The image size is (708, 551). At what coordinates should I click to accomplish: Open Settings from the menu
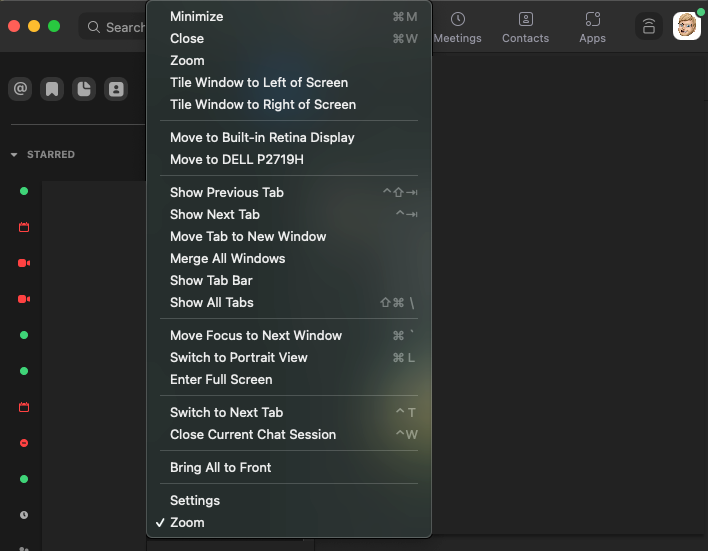click(194, 500)
